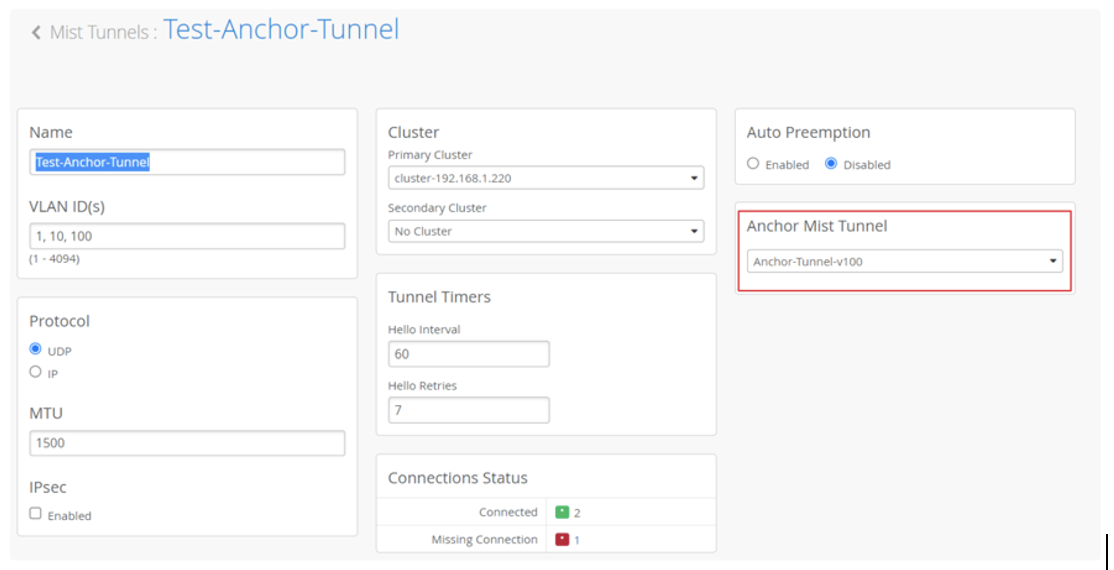The image size is (1114, 570).
Task: Open the Secondary Cluster dropdown
Action: [x=545, y=231]
